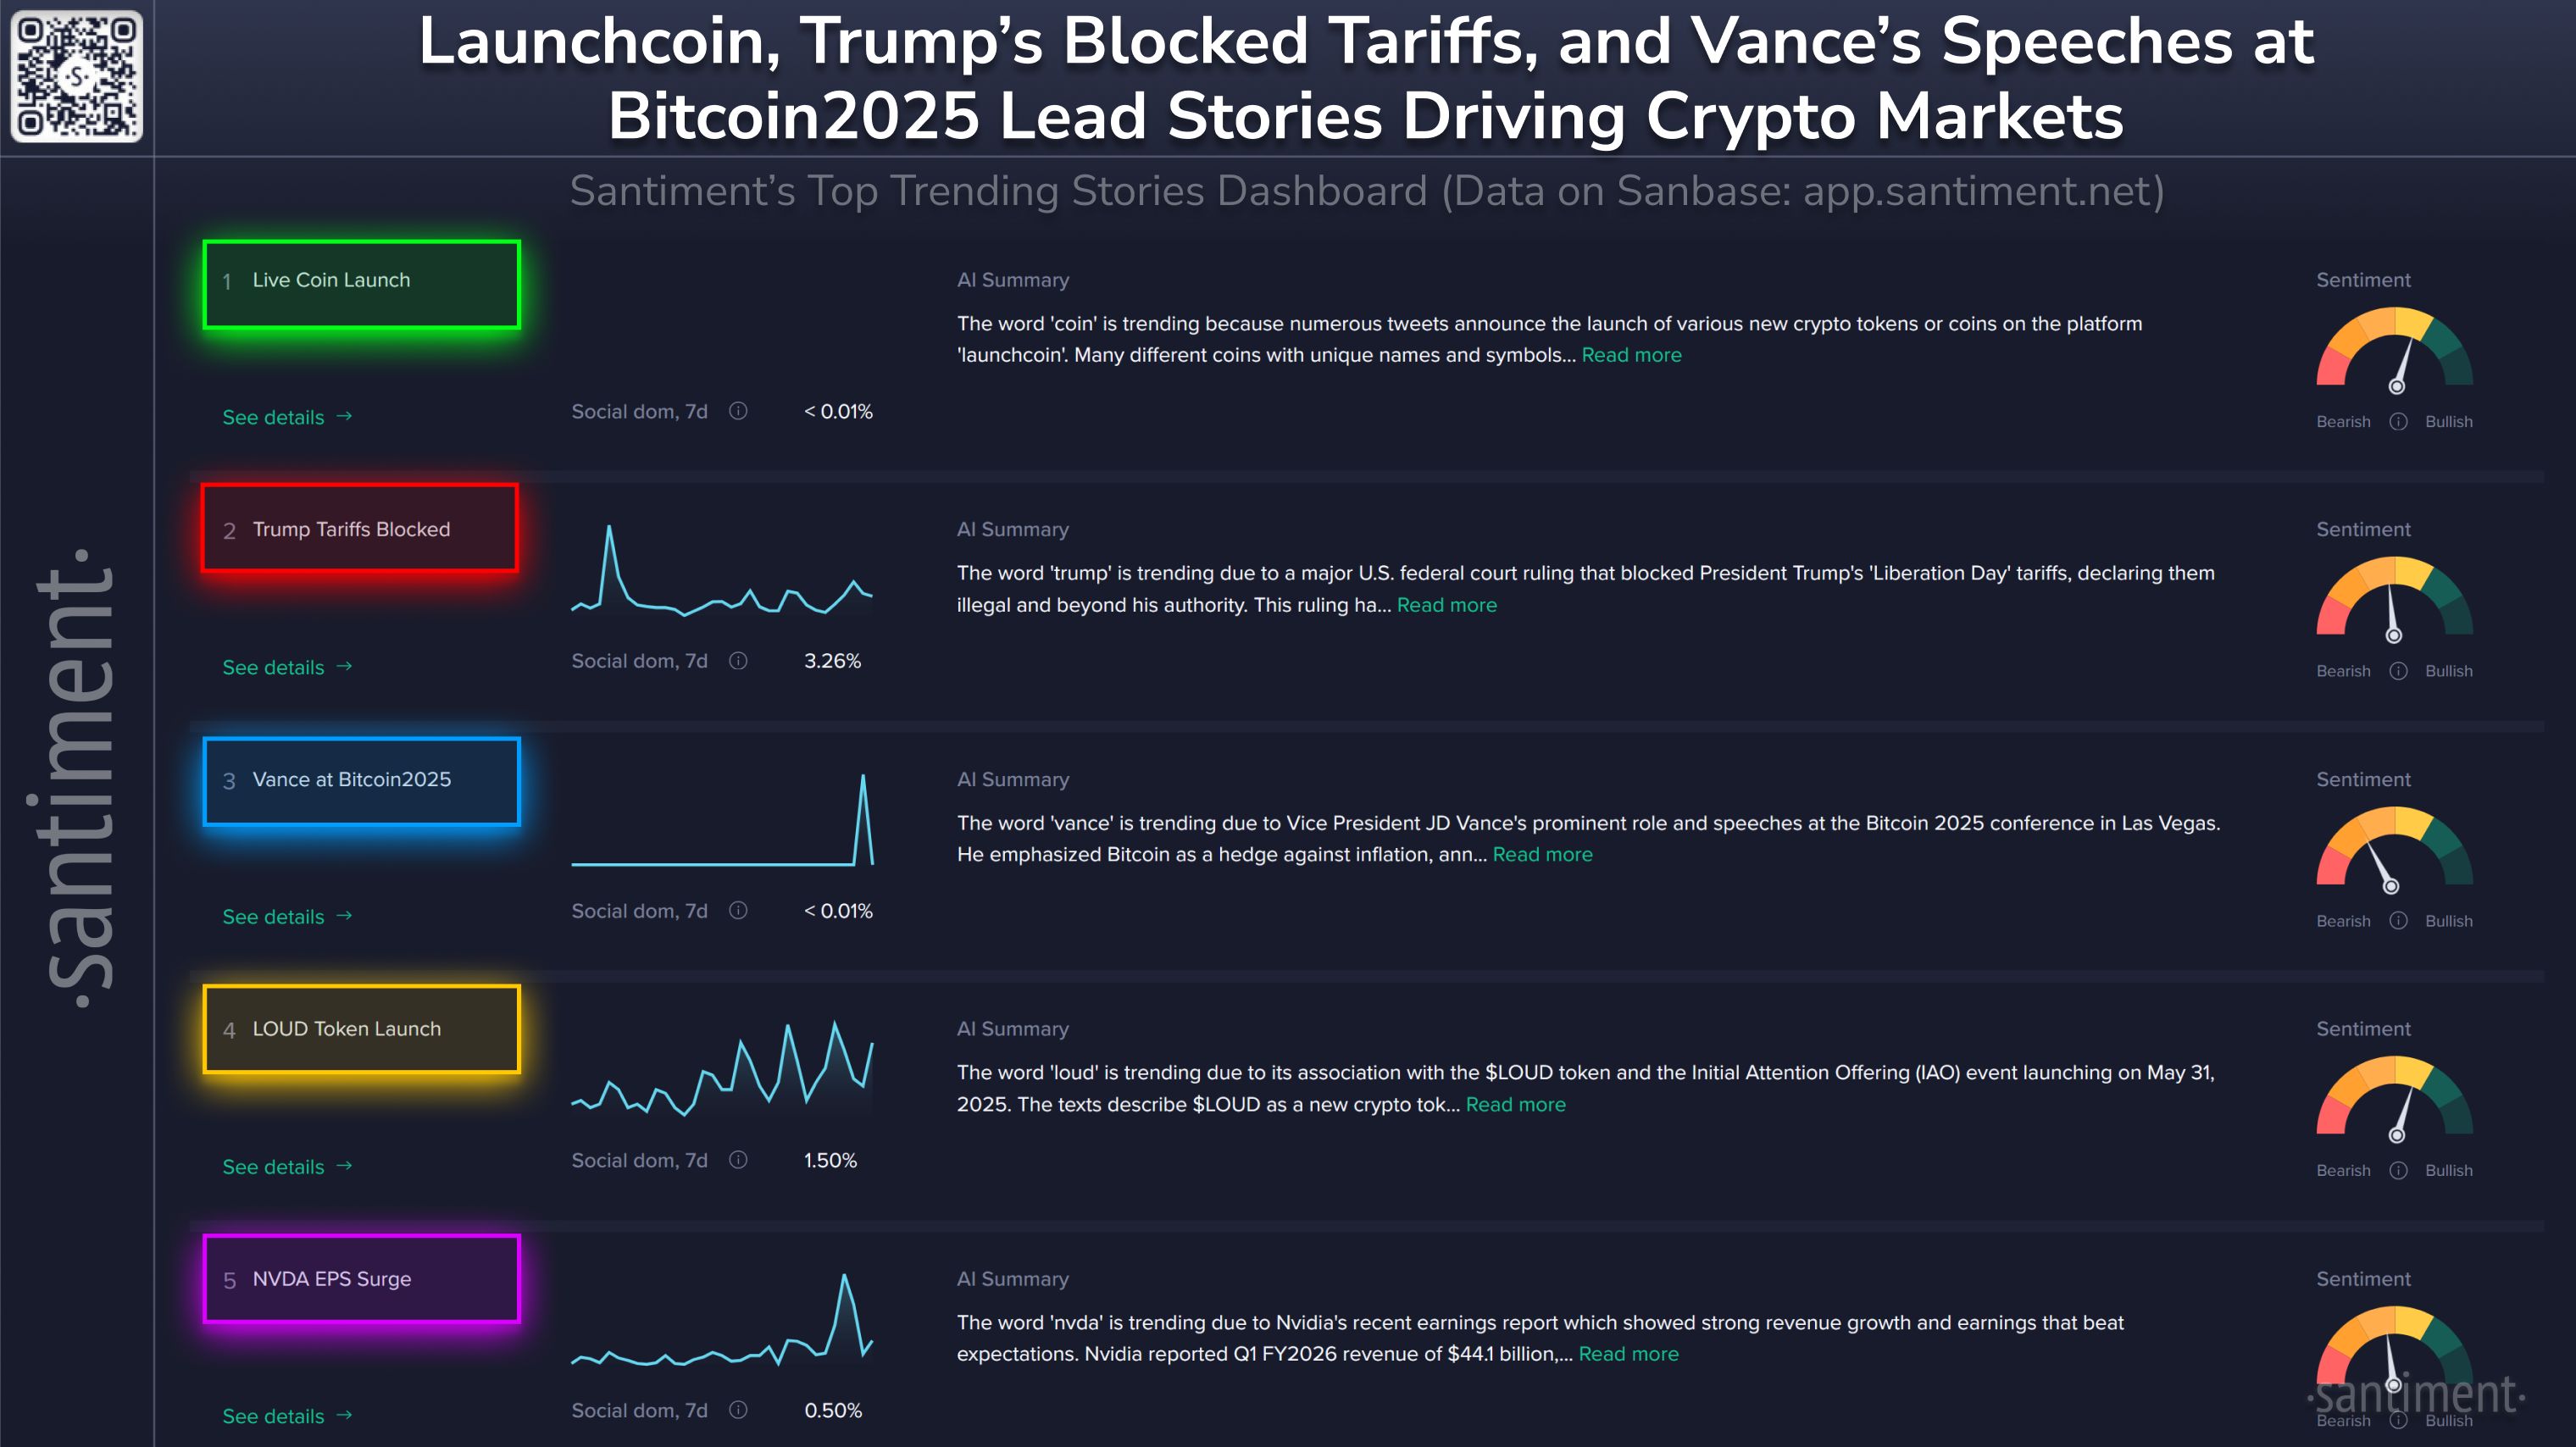Expand the 'coin' summary with Read more
This screenshot has height=1447, width=2576.
click(x=1631, y=355)
